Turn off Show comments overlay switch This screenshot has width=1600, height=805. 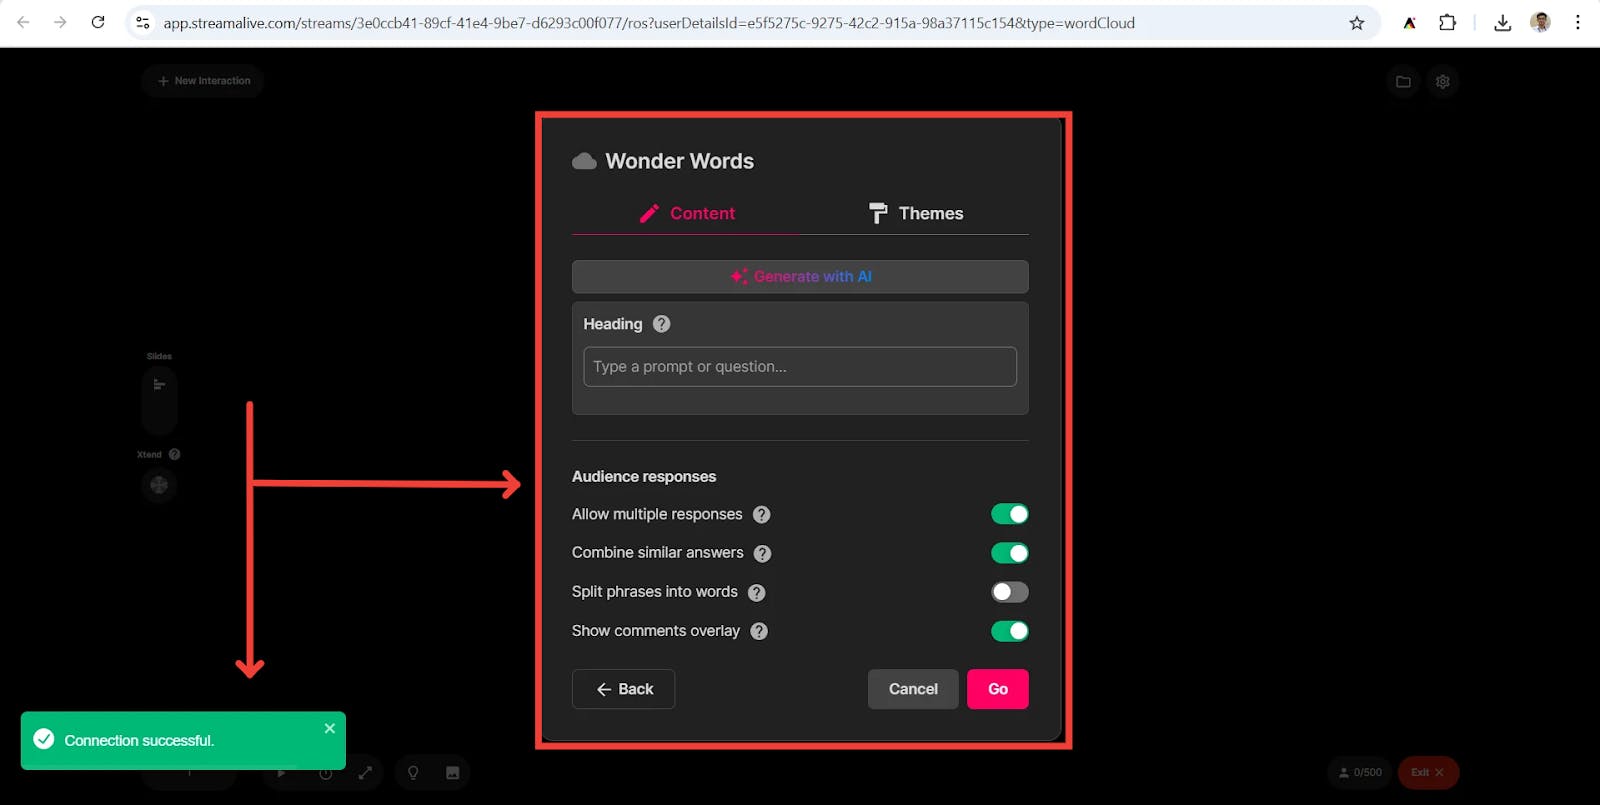pyautogui.click(x=1010, y=631)
